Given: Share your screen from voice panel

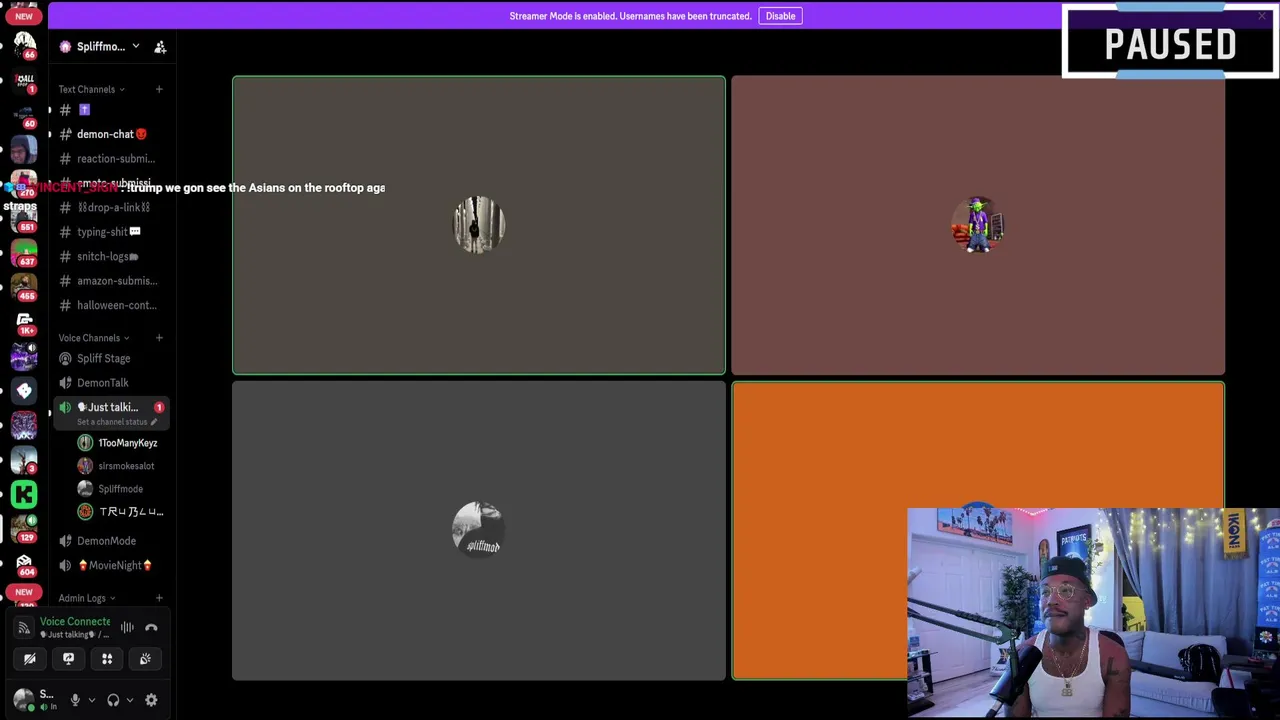Looking at the screenshot, I should [68, 659].
